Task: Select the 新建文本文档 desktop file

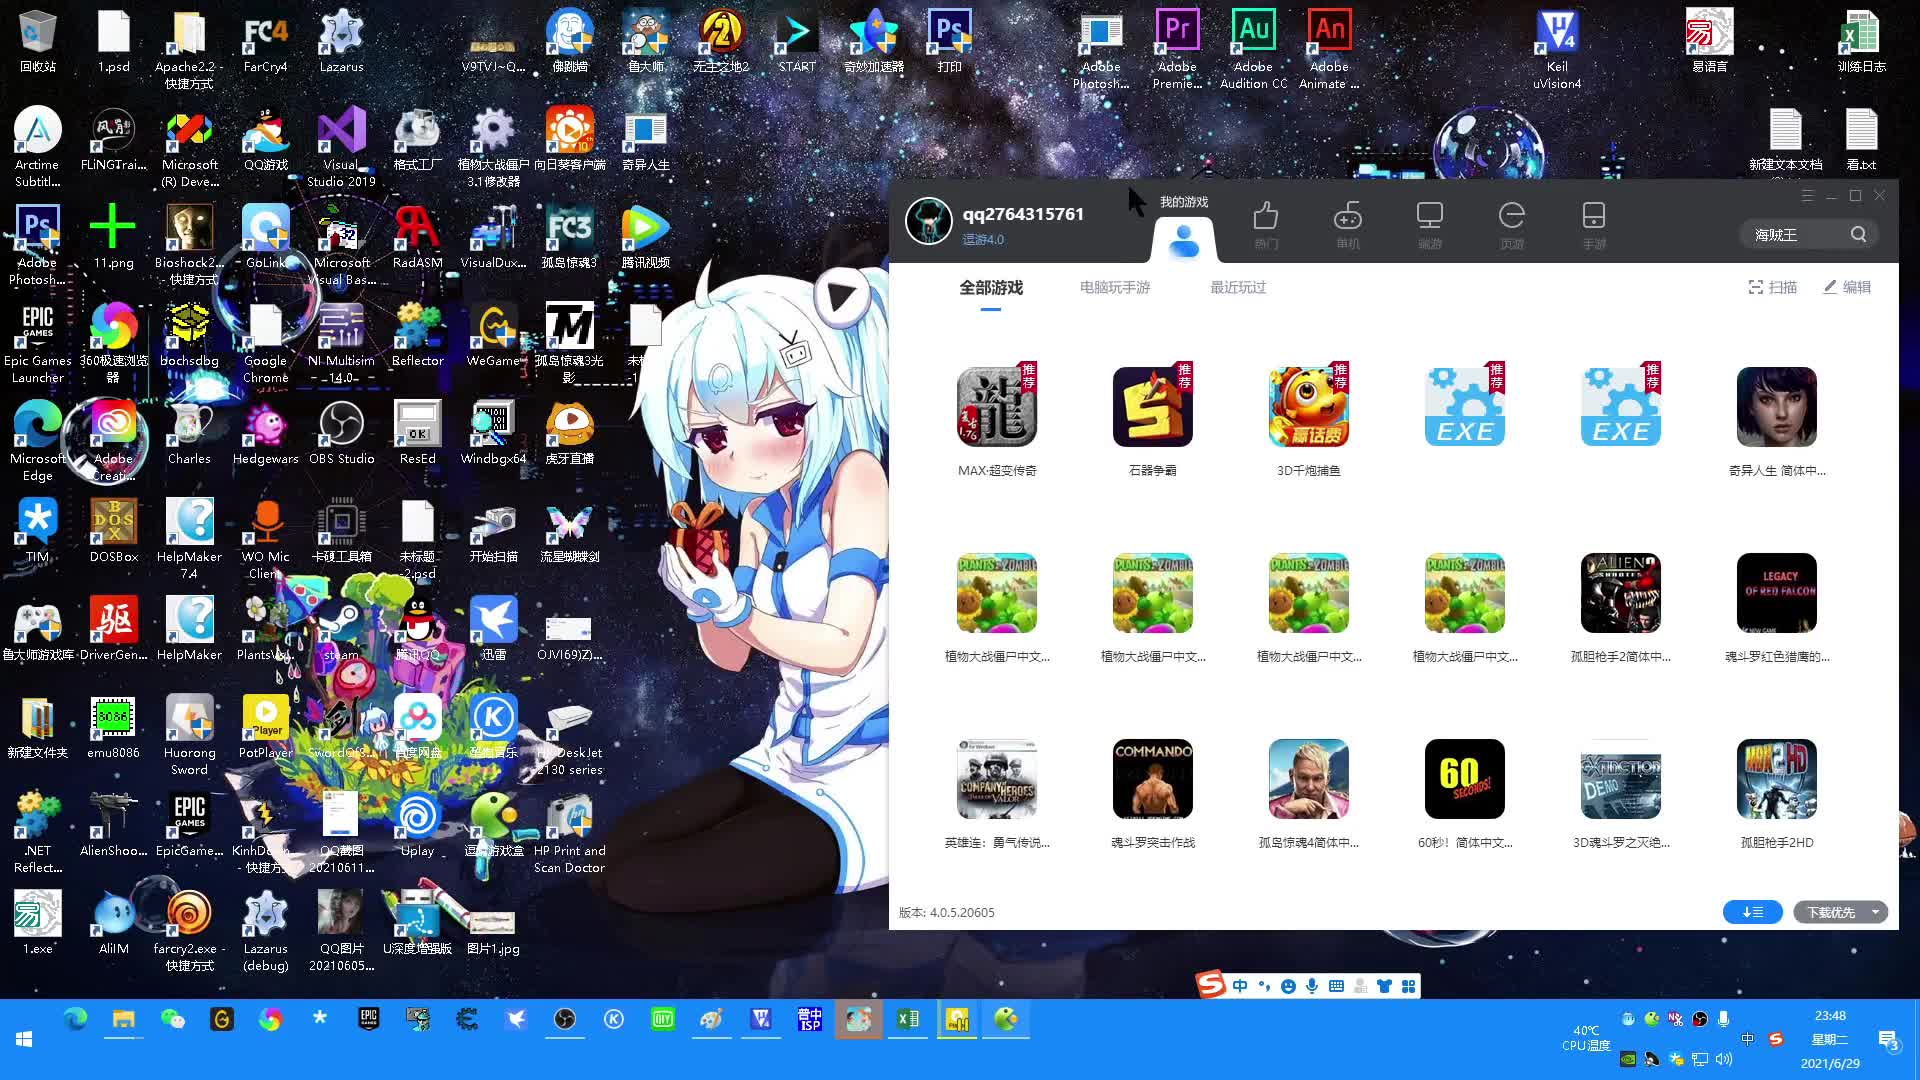Action: (x=1785, y=140)
